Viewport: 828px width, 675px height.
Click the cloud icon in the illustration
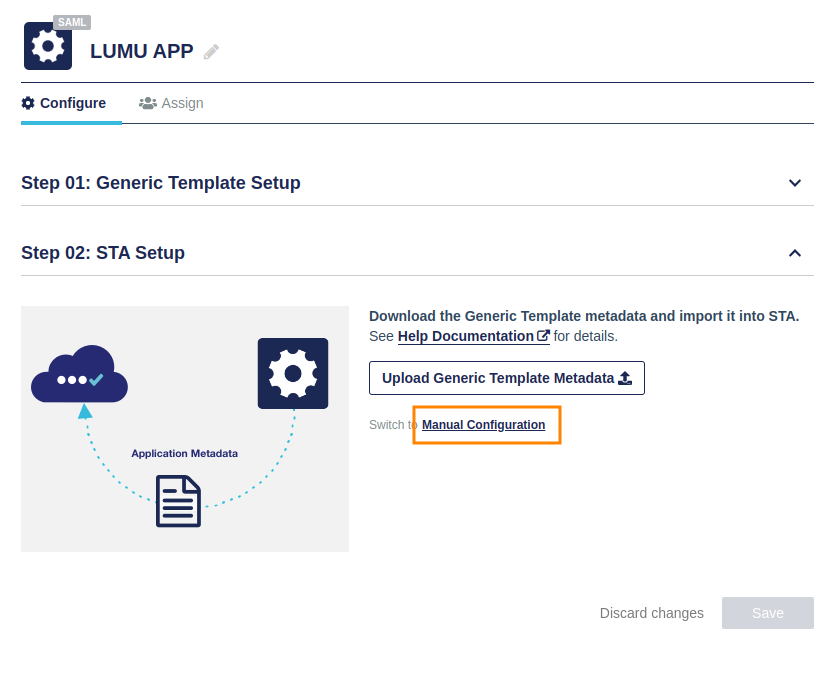click(x=79, y=374)
